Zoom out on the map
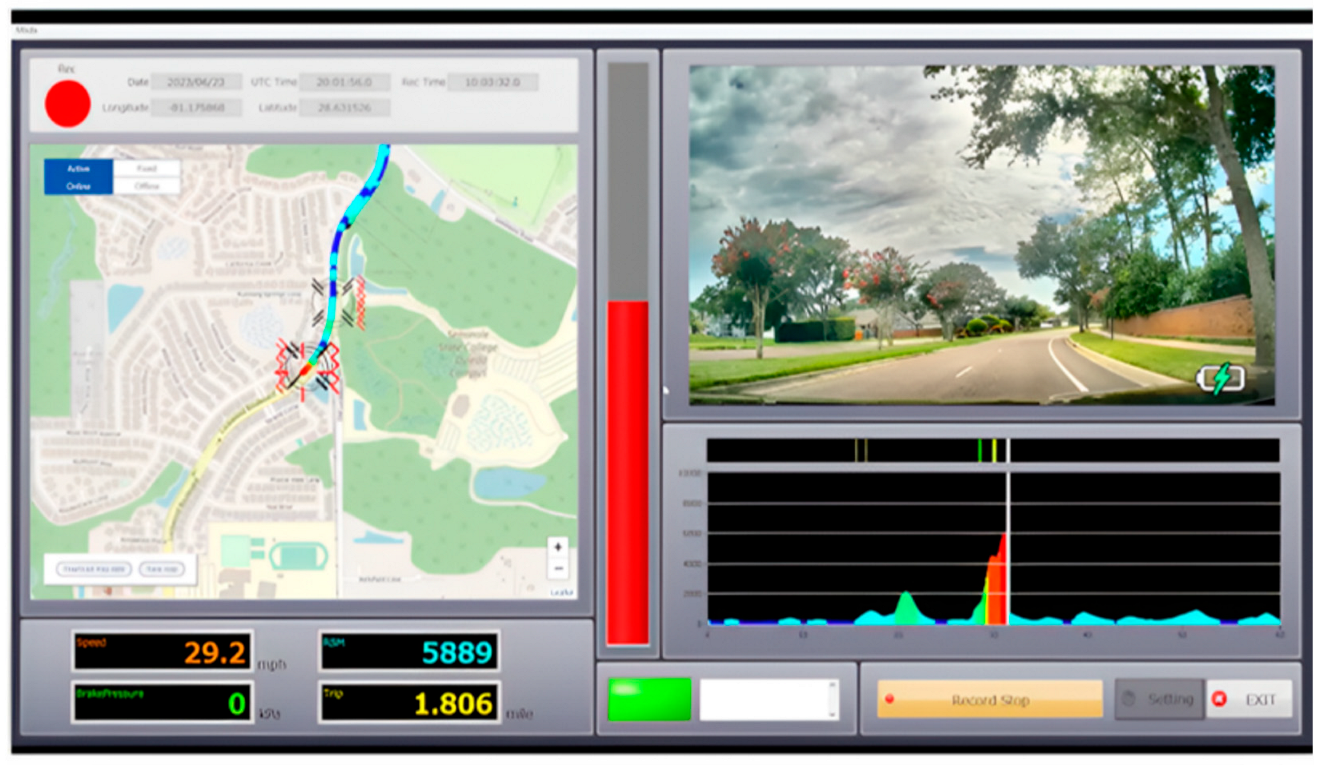Image resolution: width=1319 pixels, height=765 pixels. click(558, 568)
